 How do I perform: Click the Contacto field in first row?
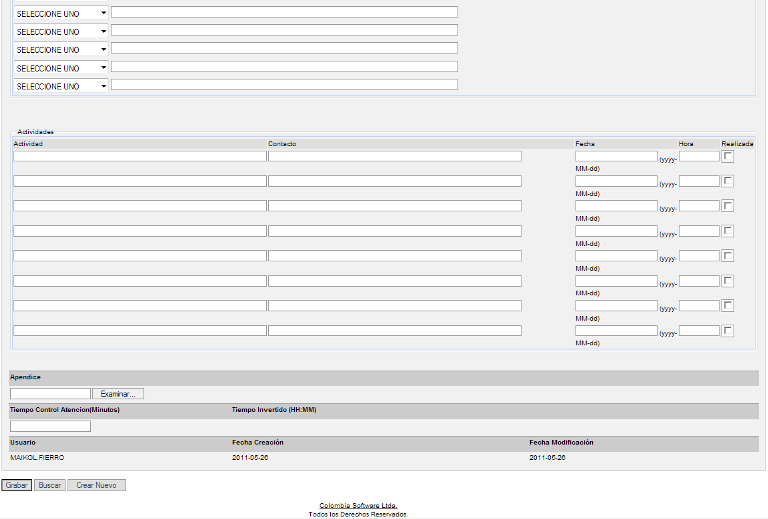394,156
